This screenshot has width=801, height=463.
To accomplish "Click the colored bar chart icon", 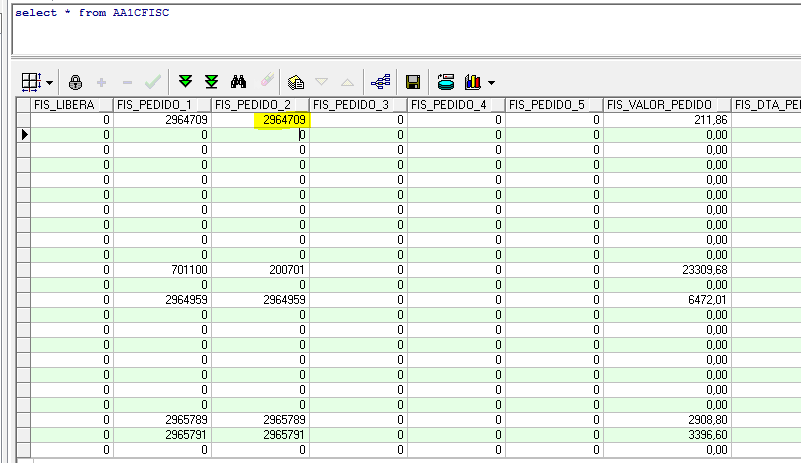I will tap(473, 82).
